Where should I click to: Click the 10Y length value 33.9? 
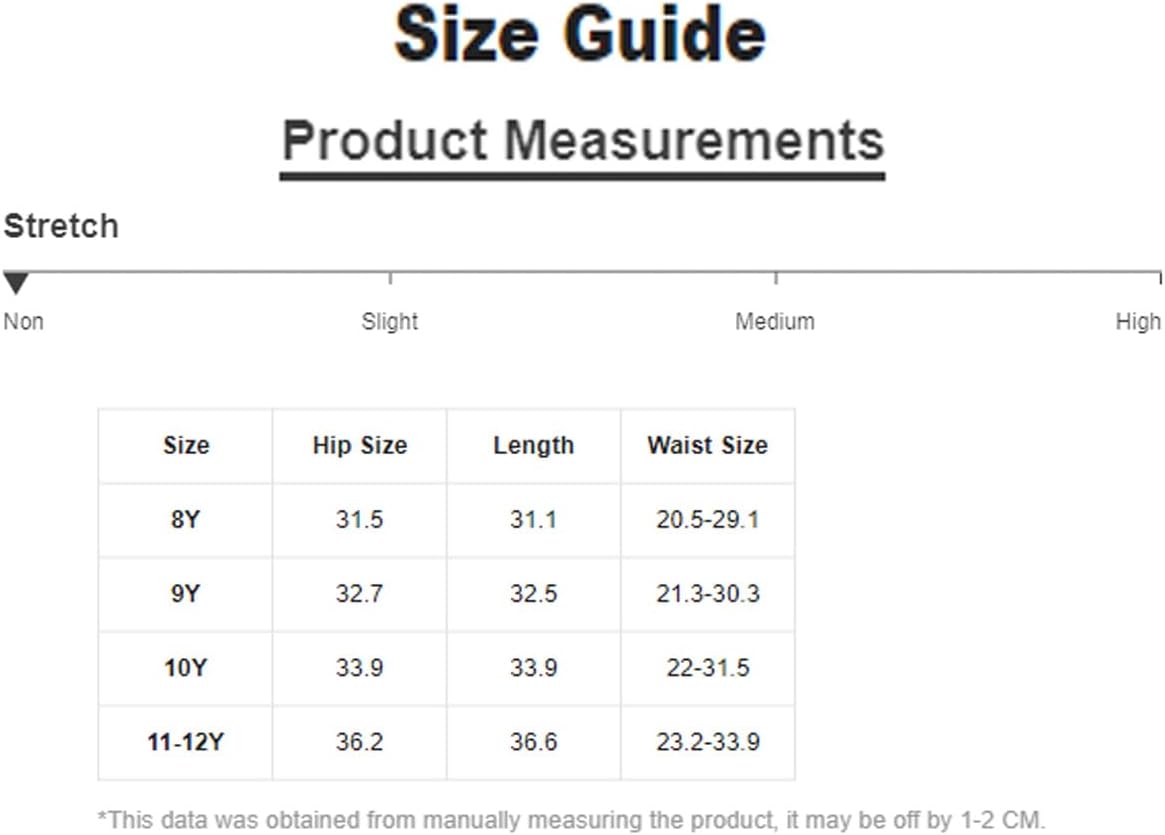(533, 668)
